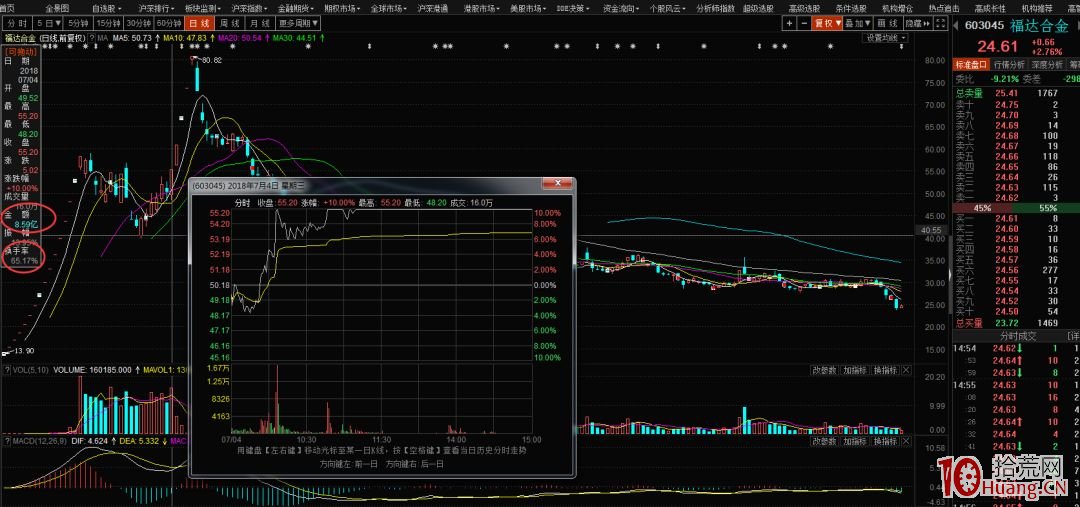
Task: Select 行情分析 tab
Action: 1009,64
